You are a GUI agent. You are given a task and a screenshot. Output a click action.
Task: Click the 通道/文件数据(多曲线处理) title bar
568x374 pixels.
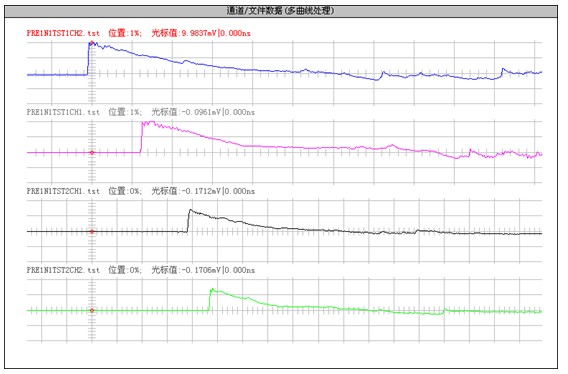pyautogui.click(x=281, y=11)
